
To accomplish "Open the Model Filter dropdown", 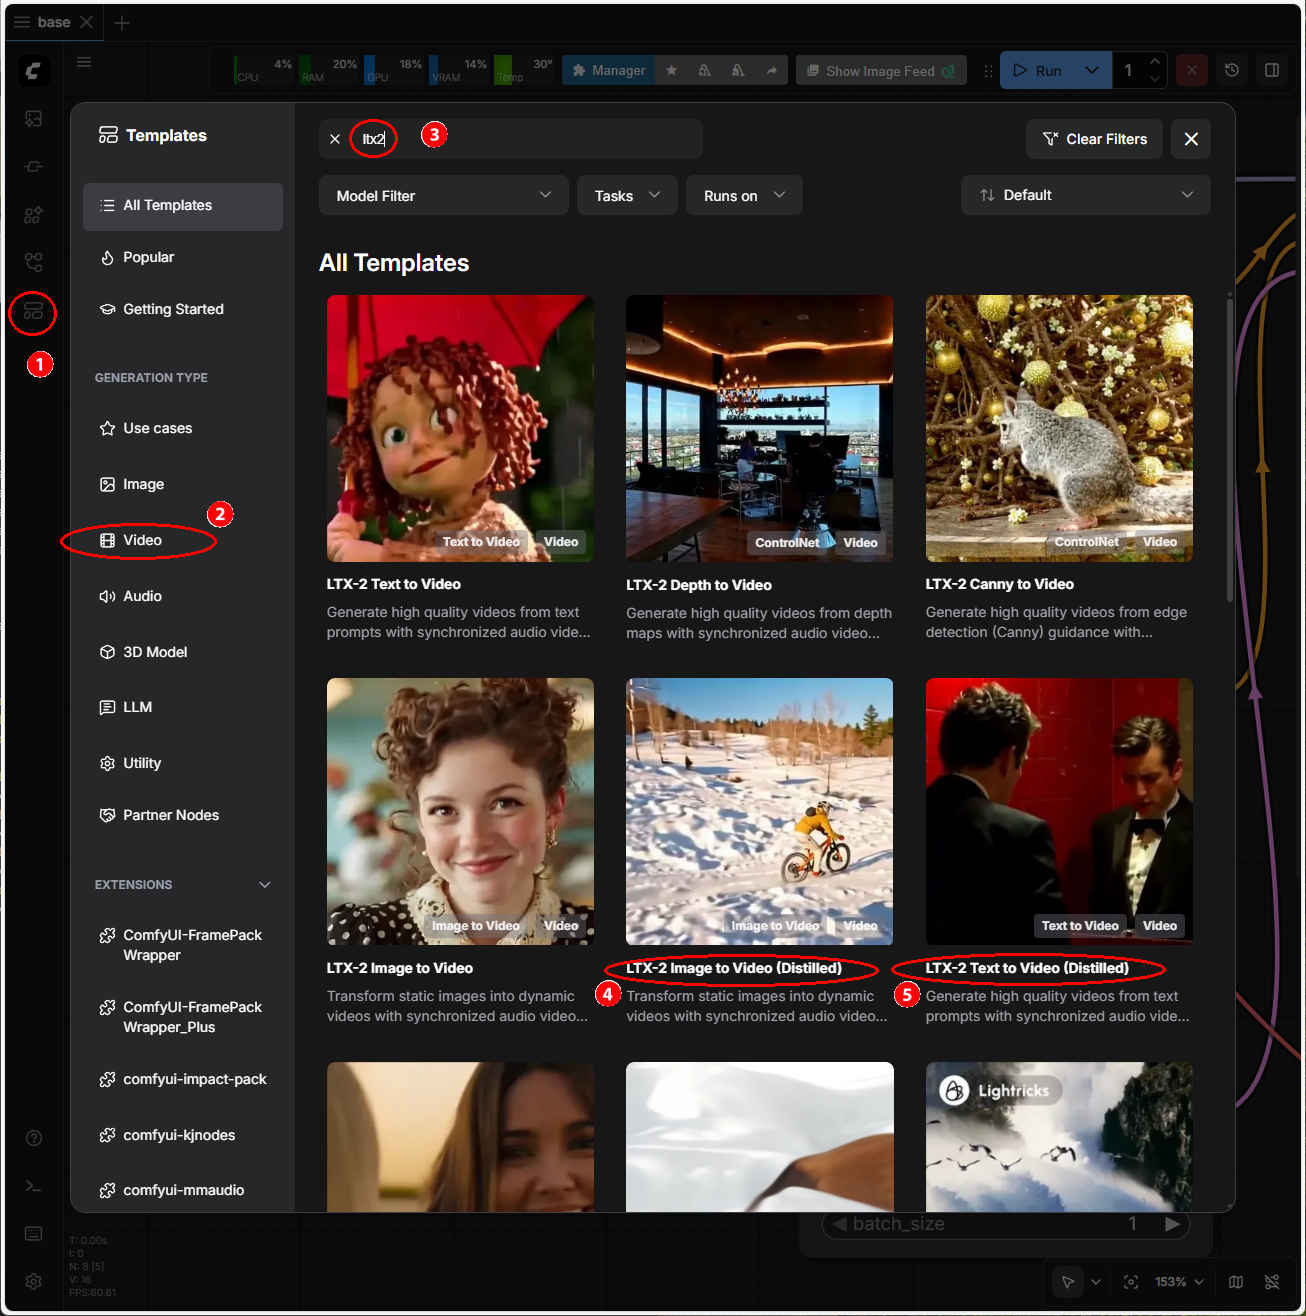I will click(443, 196).
